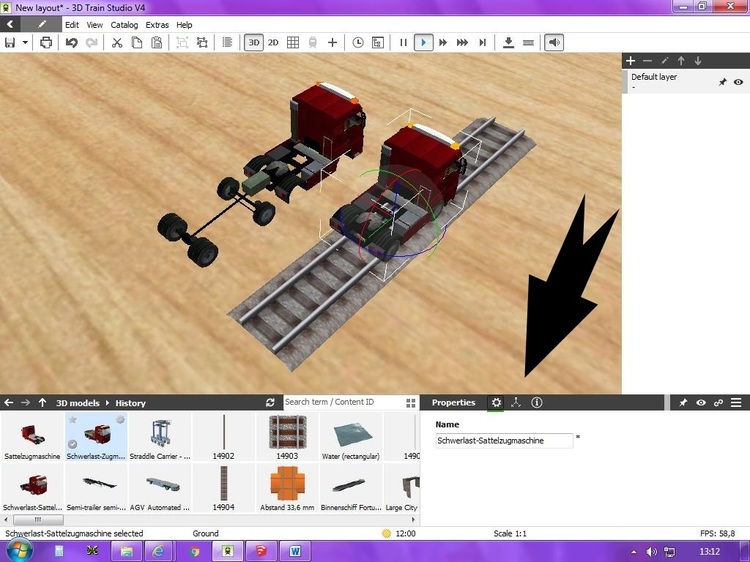Click the History breadcrumb

point(130,403)
